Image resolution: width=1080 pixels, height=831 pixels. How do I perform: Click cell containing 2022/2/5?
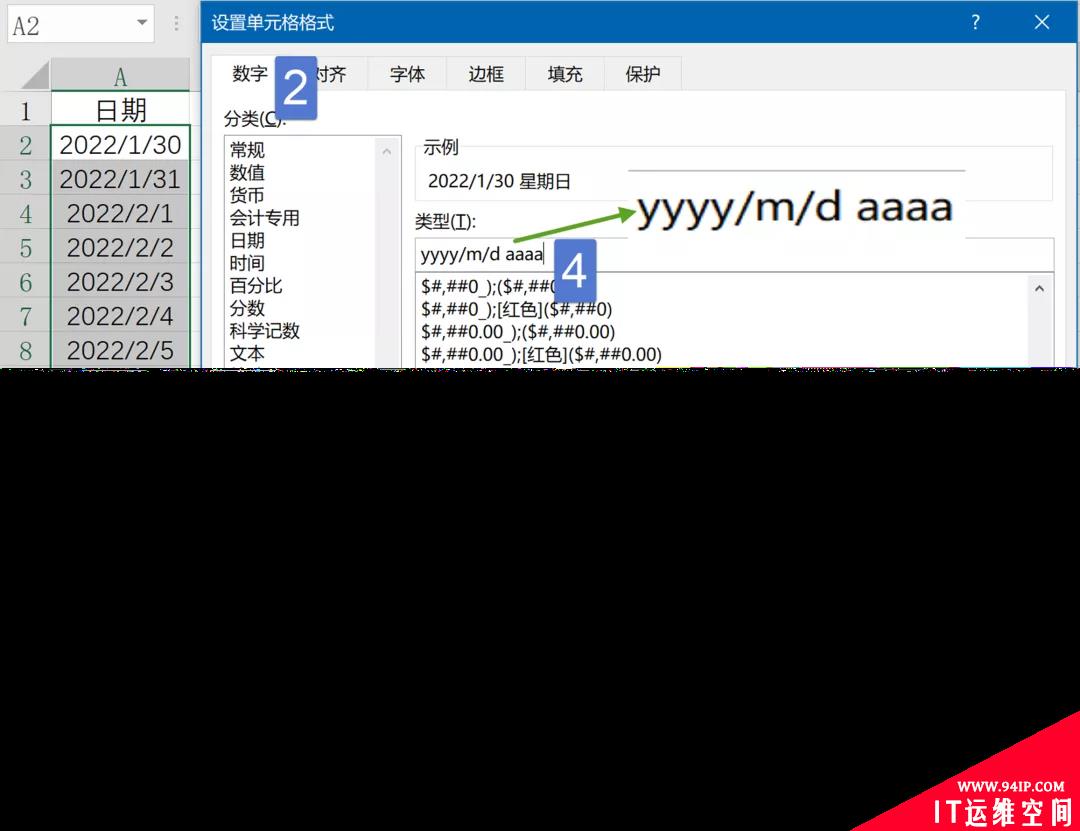click(x=120, y=350)
